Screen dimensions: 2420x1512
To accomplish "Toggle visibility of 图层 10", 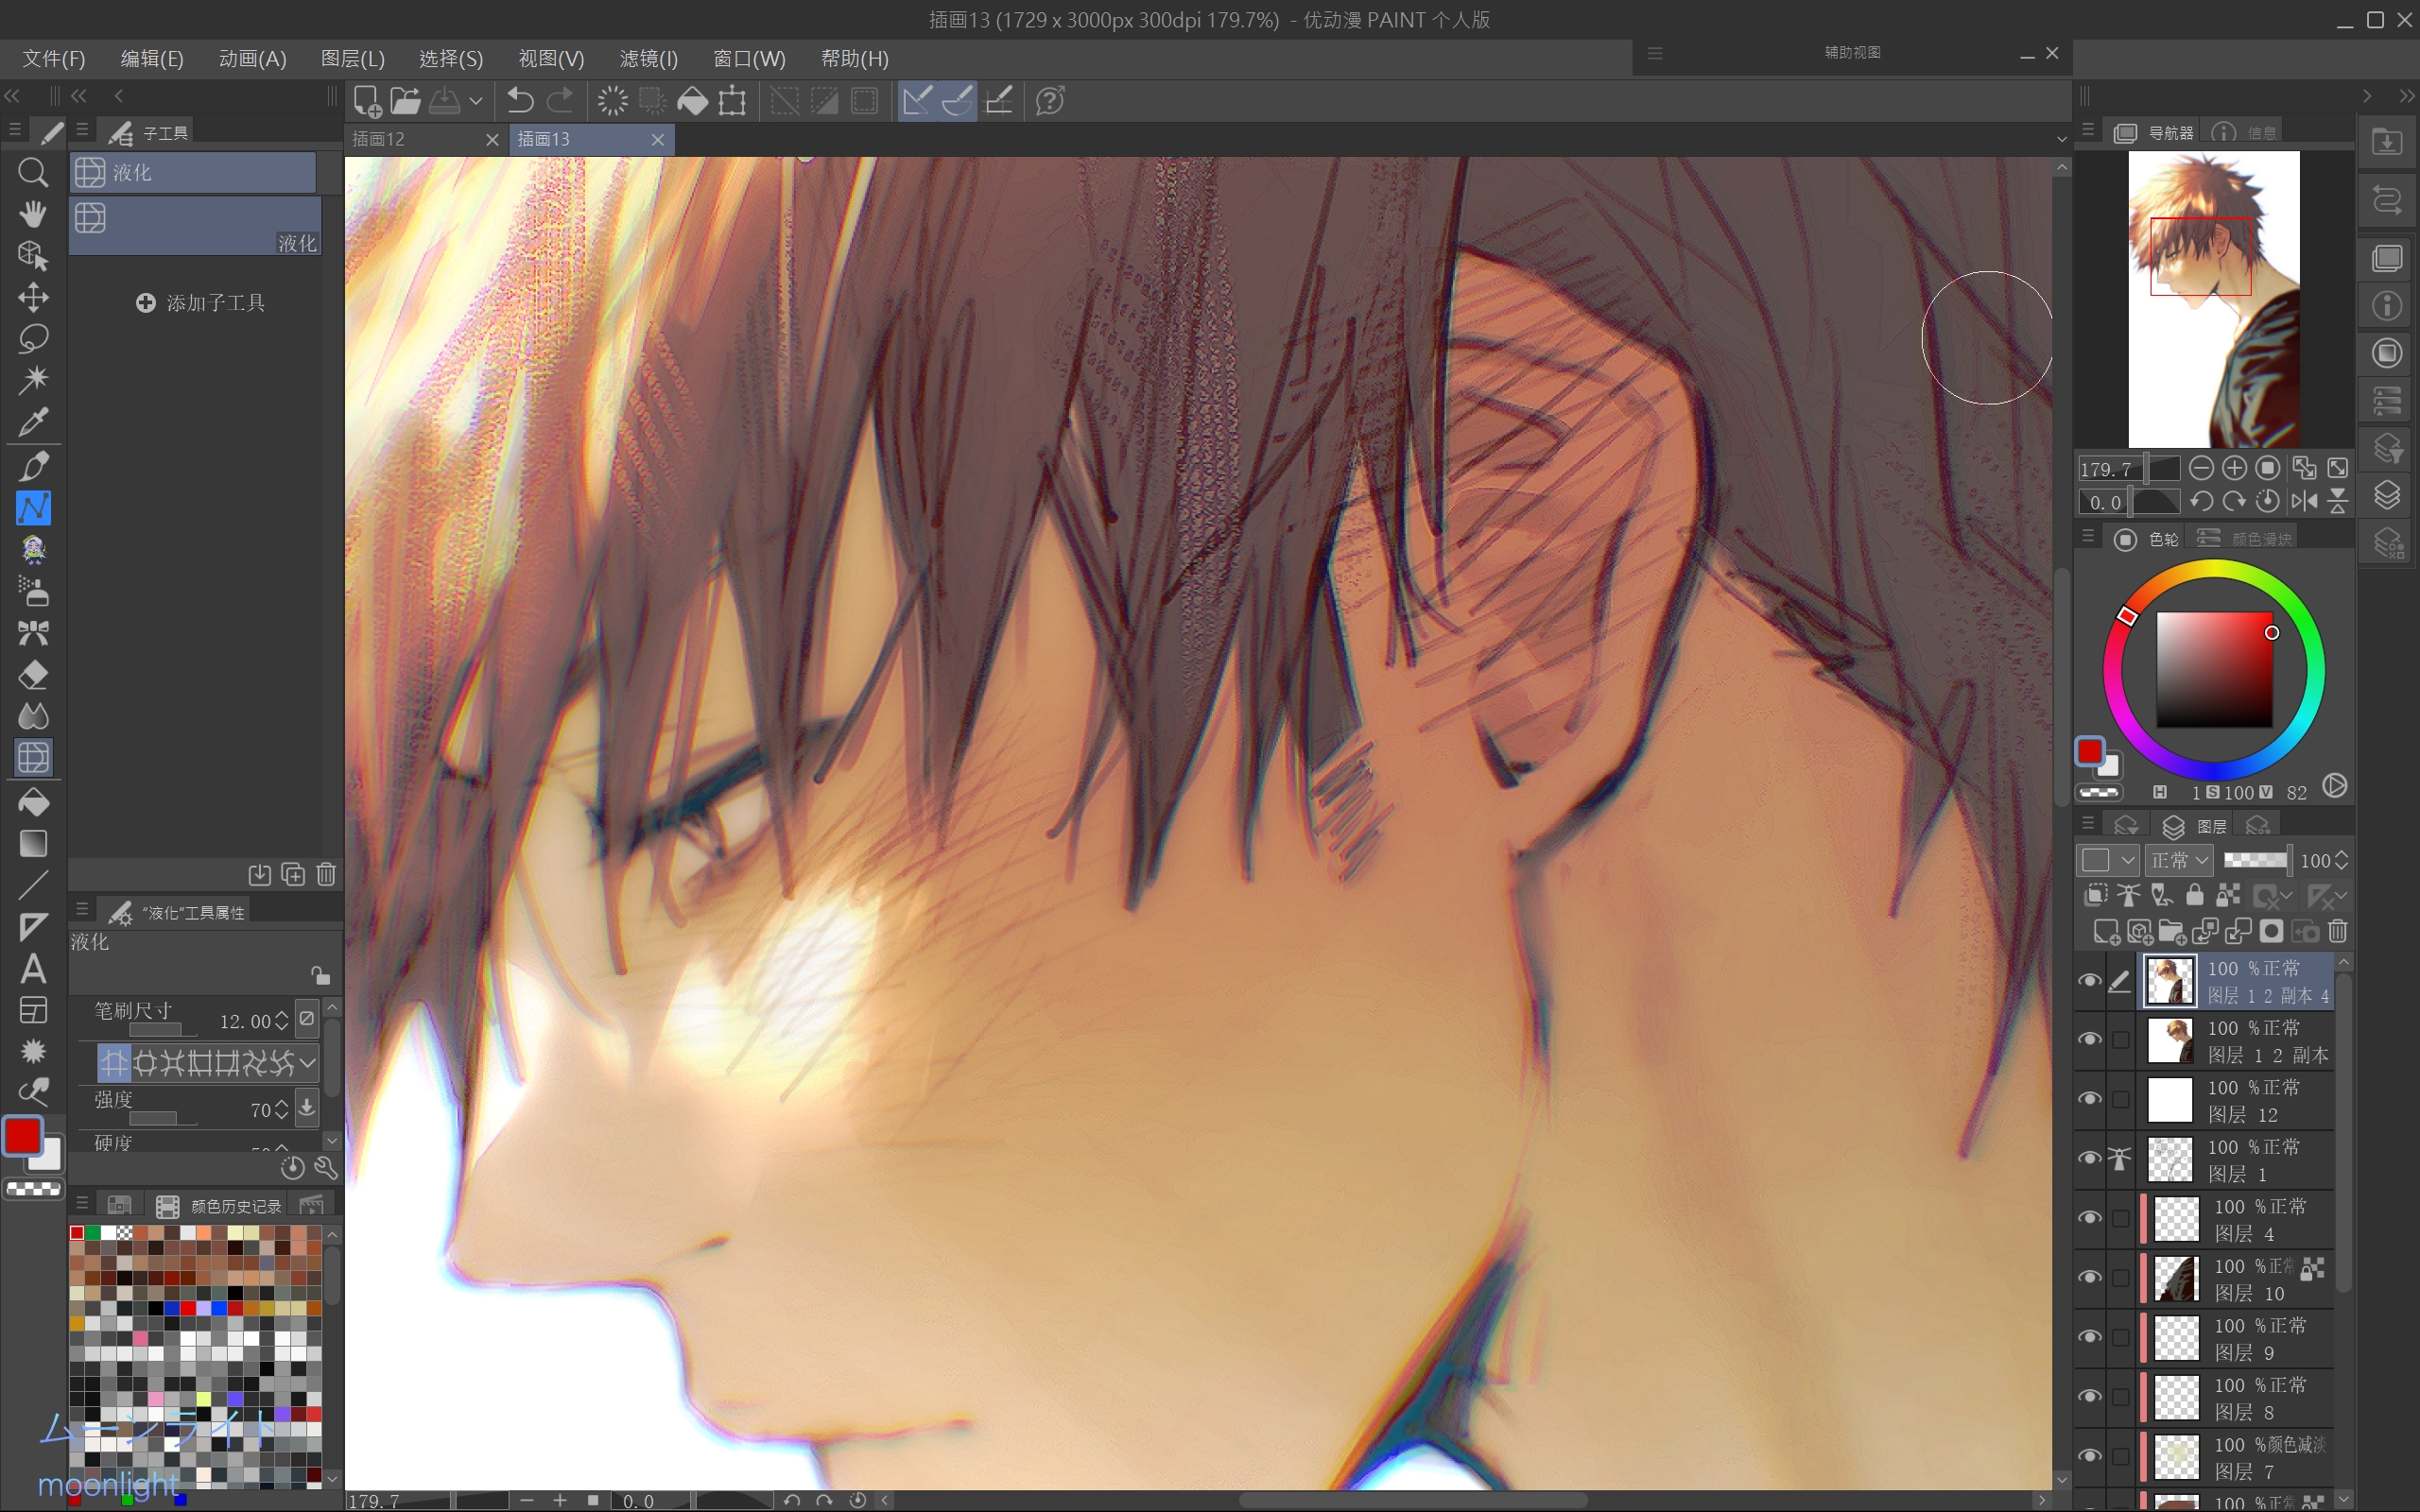I will [2089, 1278].
